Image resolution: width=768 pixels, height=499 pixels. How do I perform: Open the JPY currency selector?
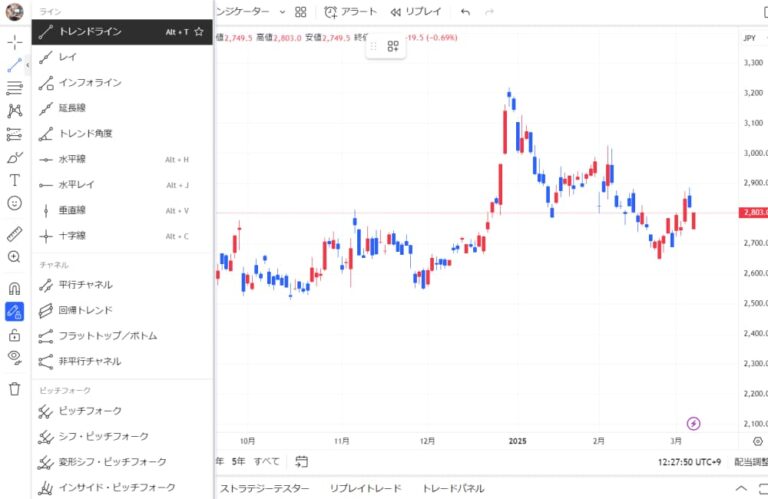coord(749,38)
